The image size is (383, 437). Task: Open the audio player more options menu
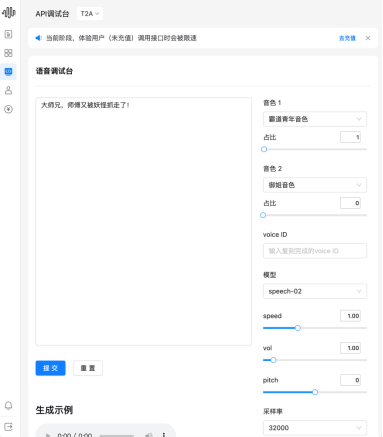pyautogui.click(x=164, y=435)
